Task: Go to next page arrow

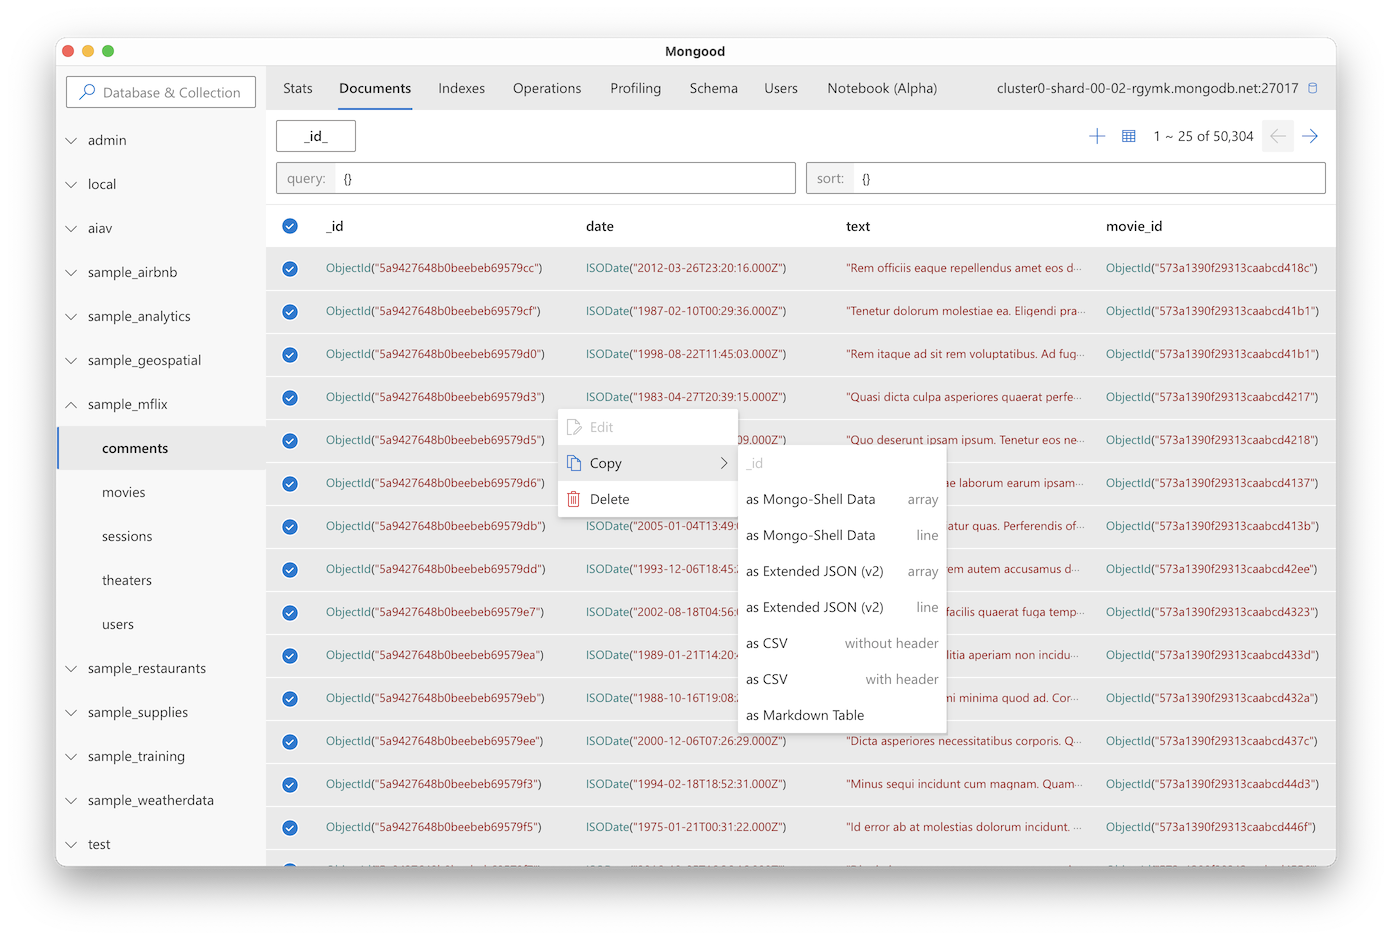Action: tap(1310, 136)
